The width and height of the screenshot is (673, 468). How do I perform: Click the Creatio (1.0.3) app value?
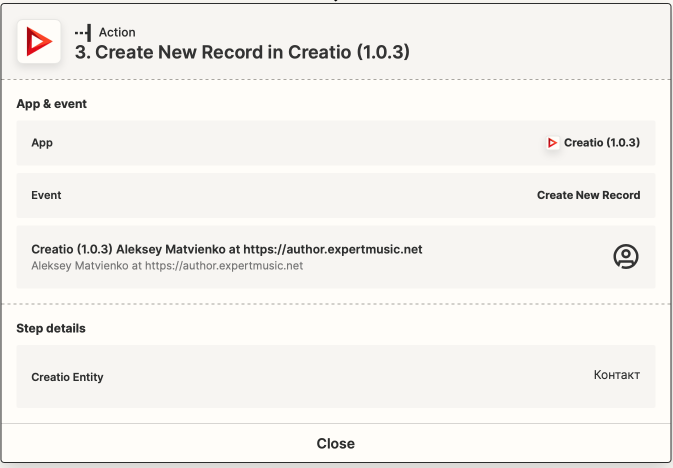[x=601, y=143]
